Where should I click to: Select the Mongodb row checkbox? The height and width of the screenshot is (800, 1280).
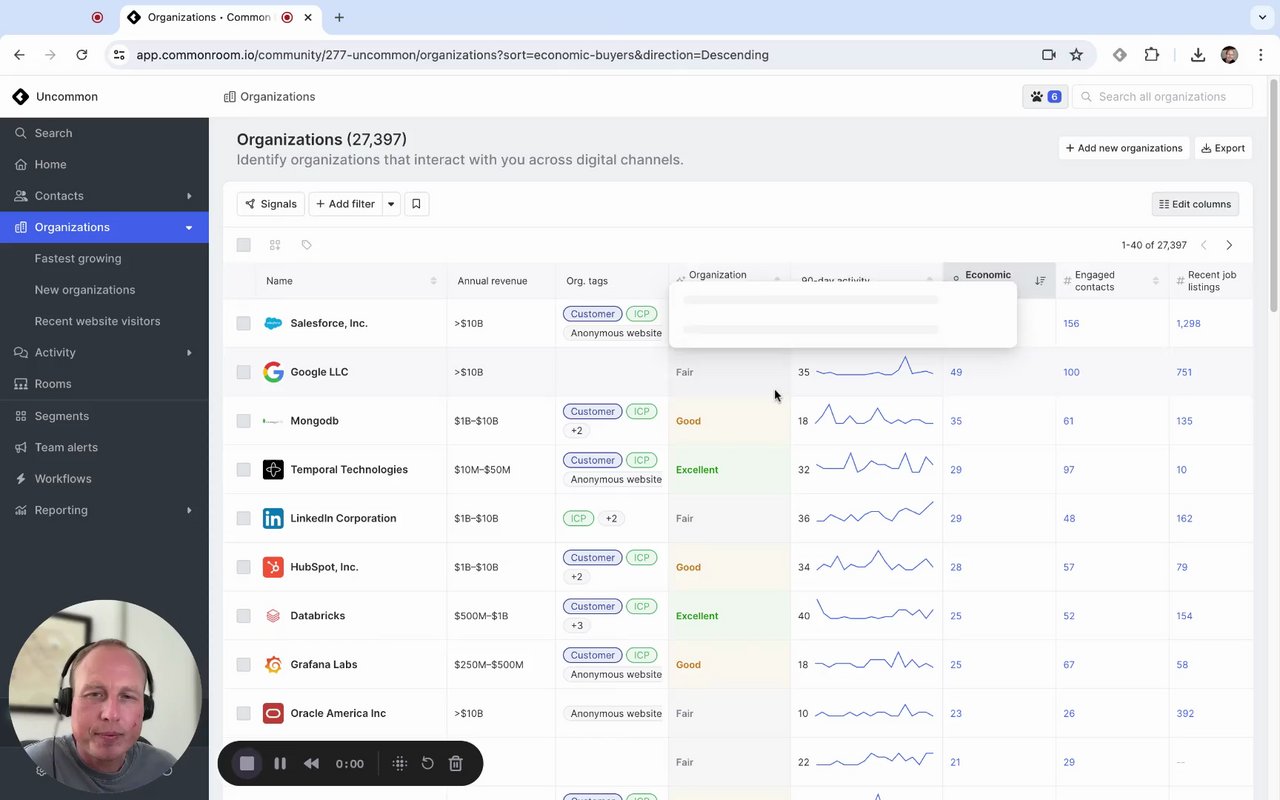pos(243,421)
